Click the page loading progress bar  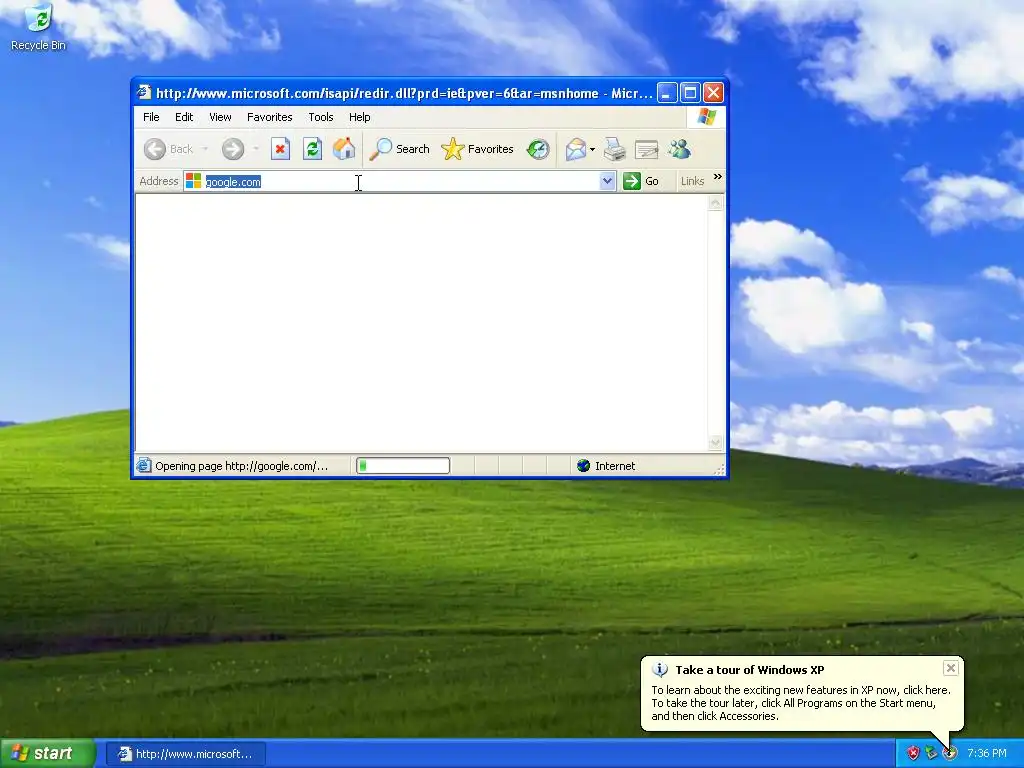click(x=403, y=466)
